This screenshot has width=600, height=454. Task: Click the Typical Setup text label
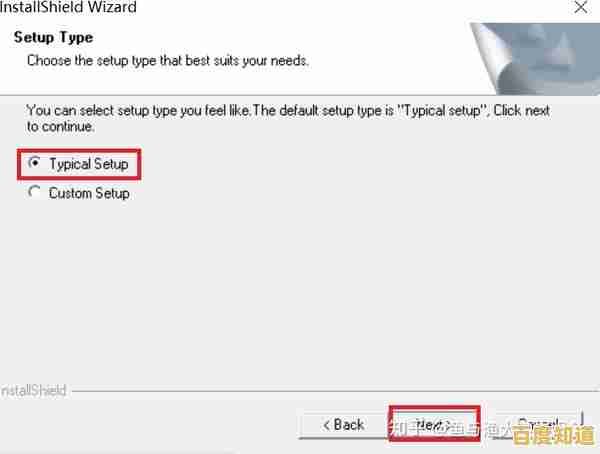pyautogui.click(x=89, y=164)
